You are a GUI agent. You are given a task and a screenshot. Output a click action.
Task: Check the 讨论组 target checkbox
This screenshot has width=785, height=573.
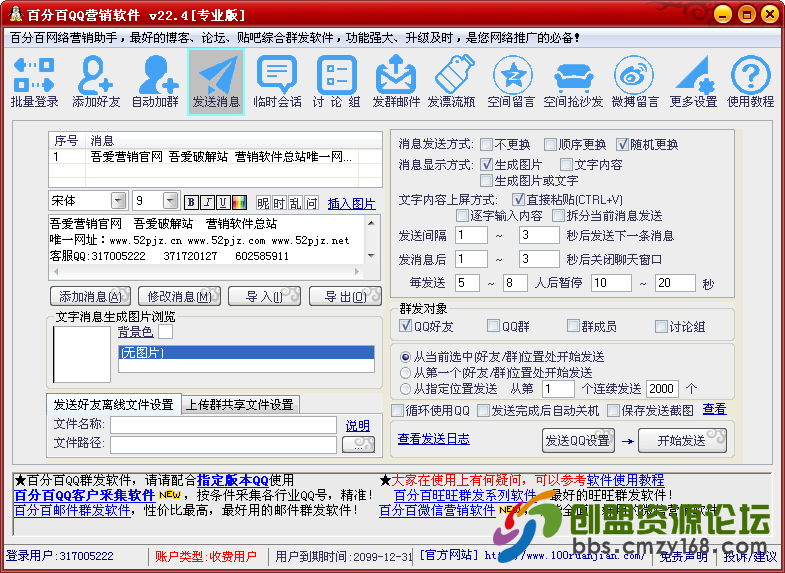[661, 326]
